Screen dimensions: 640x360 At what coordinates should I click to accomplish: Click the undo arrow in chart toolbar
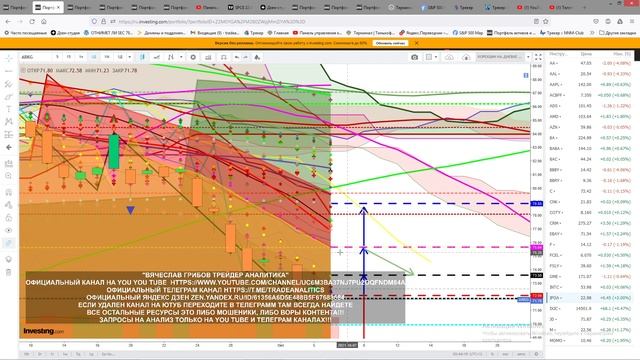click(237, 57)
